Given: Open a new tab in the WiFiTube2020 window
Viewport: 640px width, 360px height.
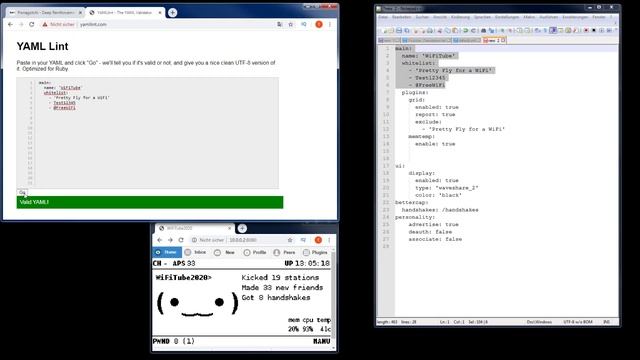Looking at the screenshot, I should click(242, 228).
